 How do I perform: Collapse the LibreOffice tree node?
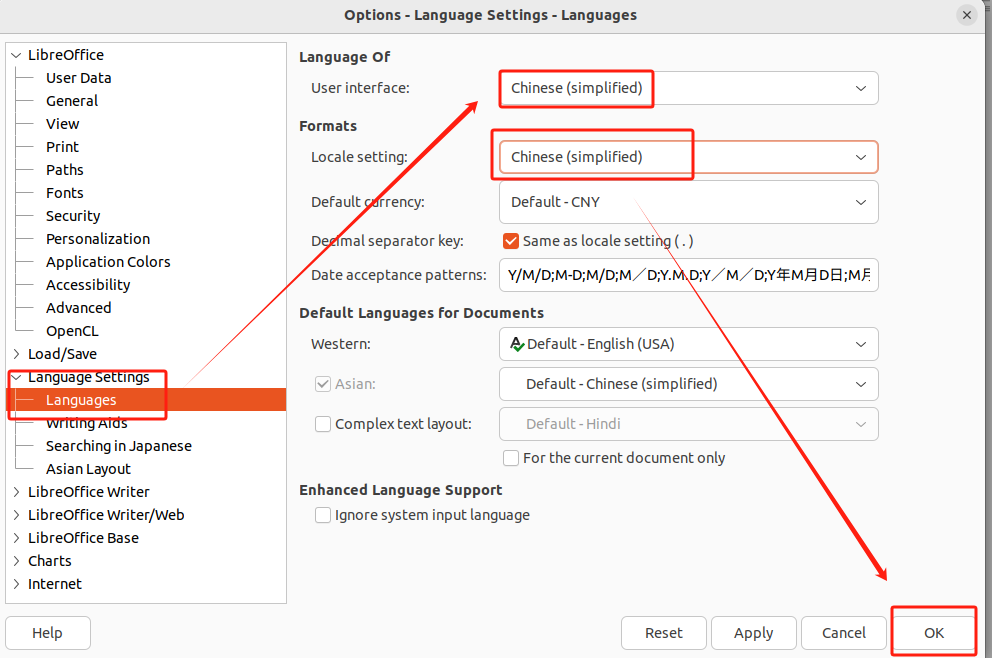pos(16,55)
